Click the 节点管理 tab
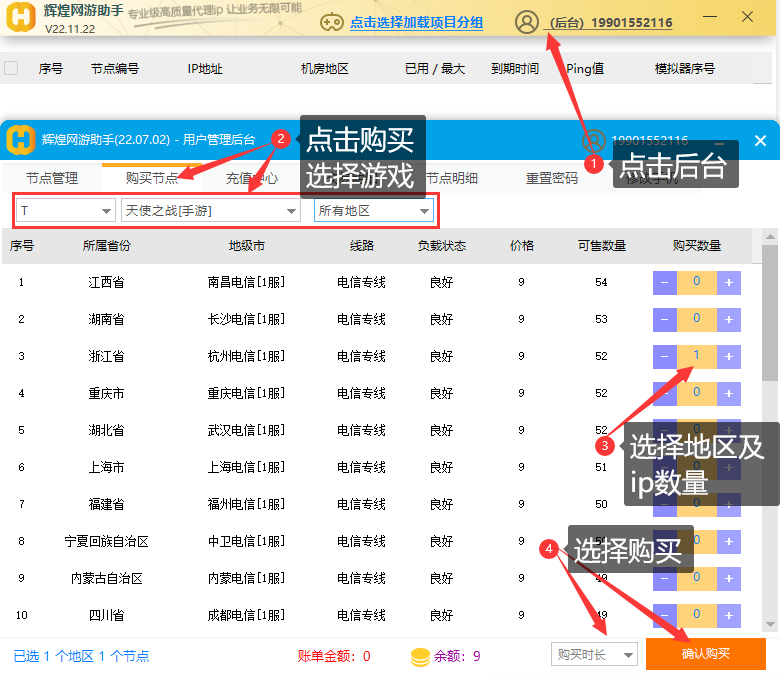This screenshot has width=780, height=677. pos(52,178)
